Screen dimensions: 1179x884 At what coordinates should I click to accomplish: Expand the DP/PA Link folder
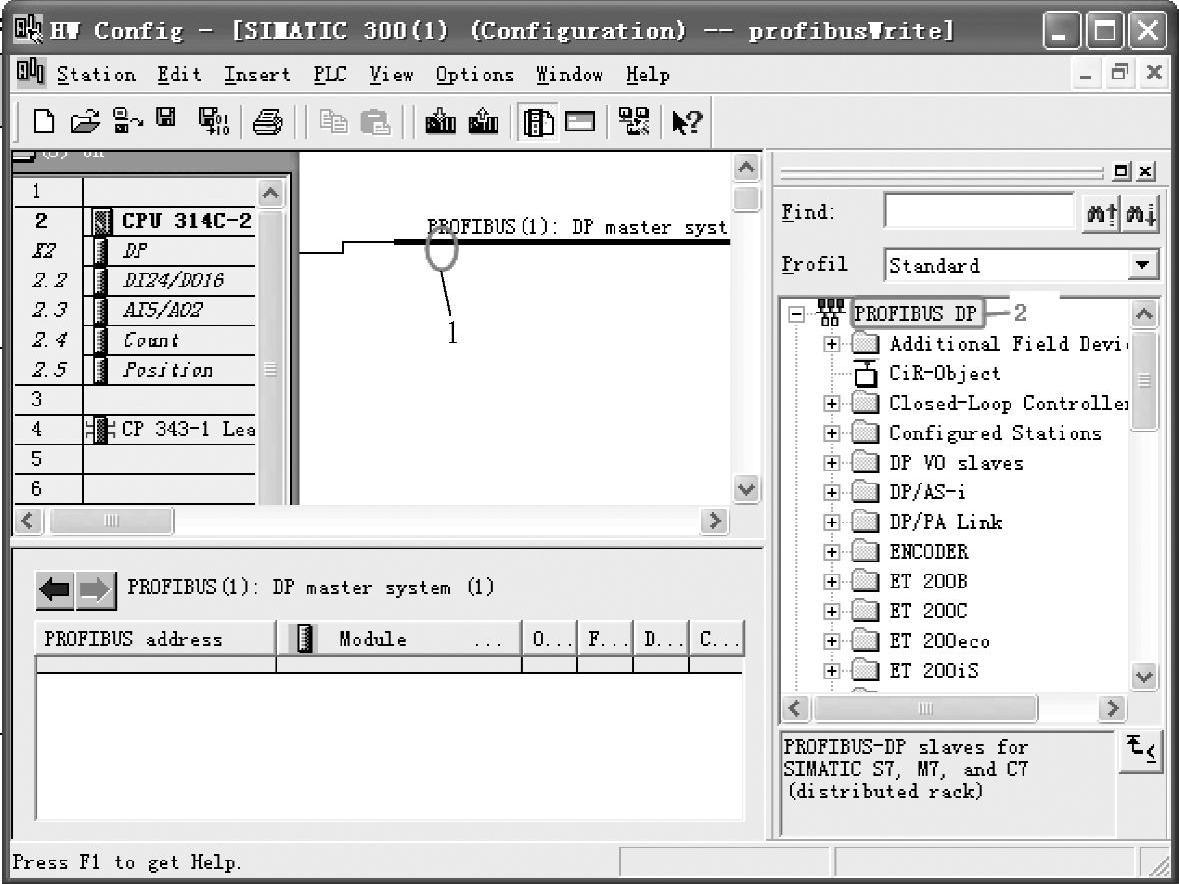[831, 522]
